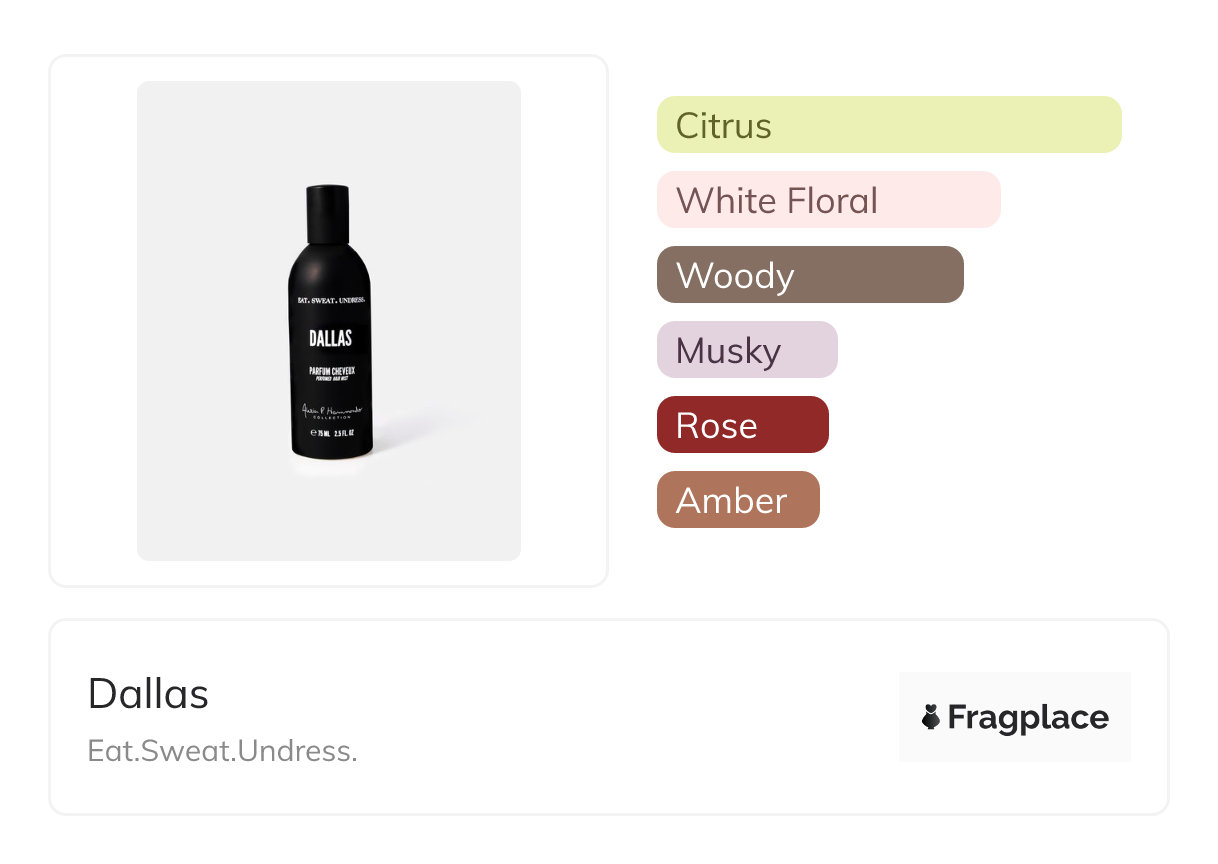
Task: Click the Dallas fragrance title
Action: [148, 694]
